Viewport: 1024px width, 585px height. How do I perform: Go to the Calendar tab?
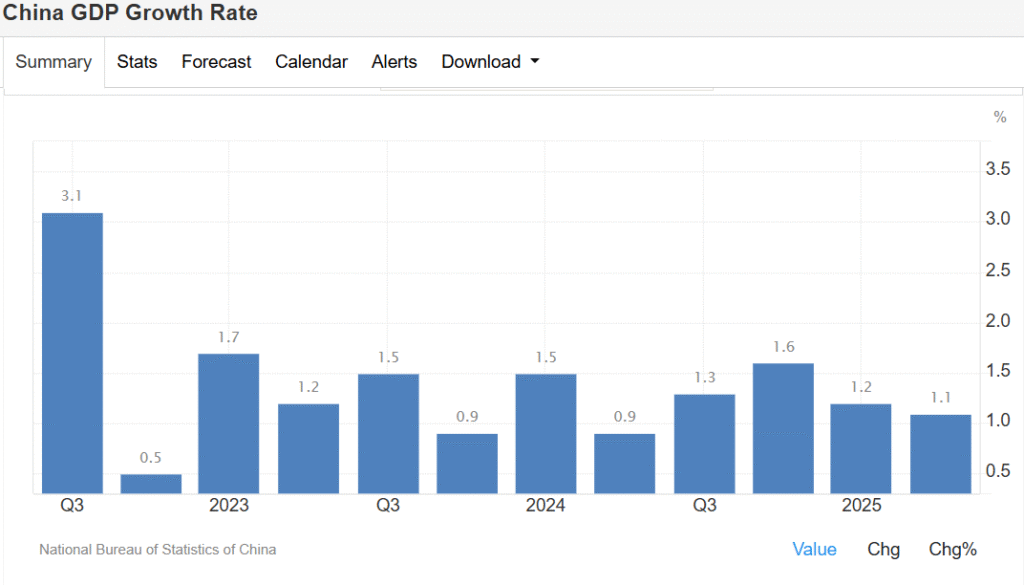pyautogui.click(x=311, y=62)
